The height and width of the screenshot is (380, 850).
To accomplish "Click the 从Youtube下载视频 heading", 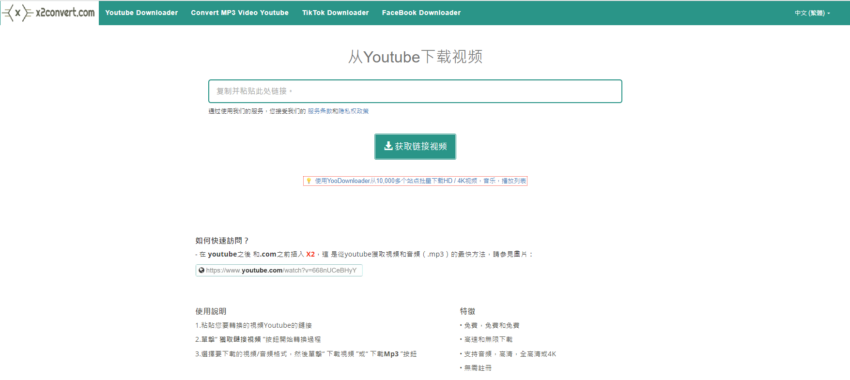I will [x=415, y=57].
